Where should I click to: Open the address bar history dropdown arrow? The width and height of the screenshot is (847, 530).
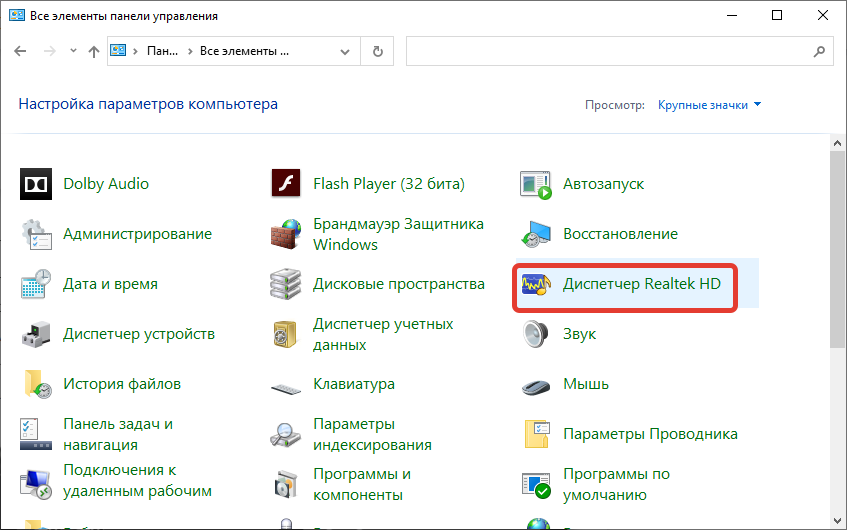[x=347, y=50]
